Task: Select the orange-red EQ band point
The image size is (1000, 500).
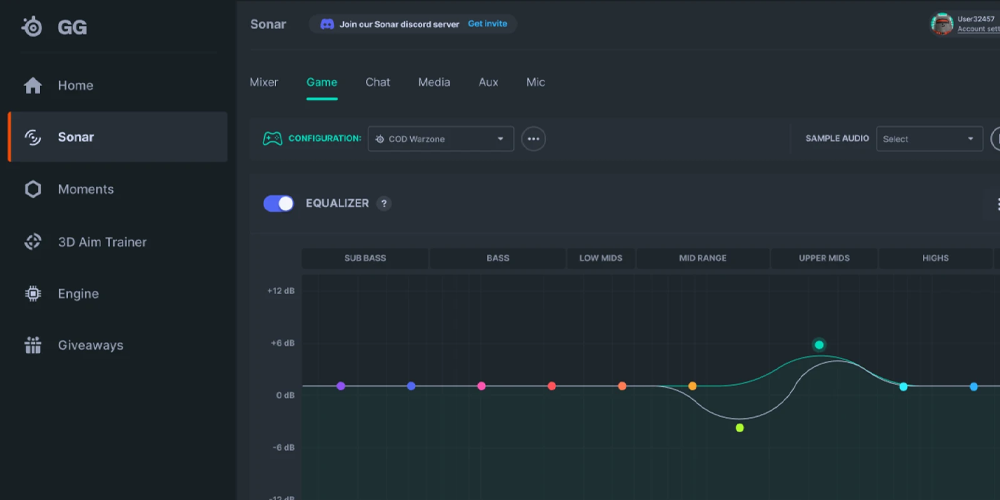Action: tap(622, 386)
